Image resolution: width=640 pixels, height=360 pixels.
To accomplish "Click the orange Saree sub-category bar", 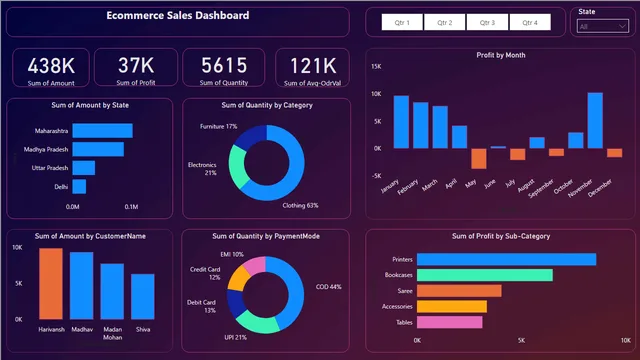I will point(459,291).
